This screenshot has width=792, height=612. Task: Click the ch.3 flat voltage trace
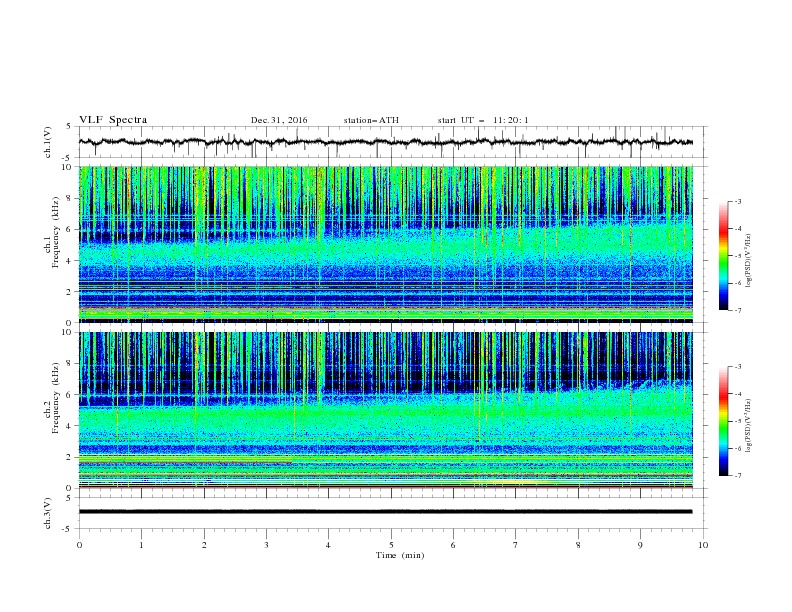(385, 512)
